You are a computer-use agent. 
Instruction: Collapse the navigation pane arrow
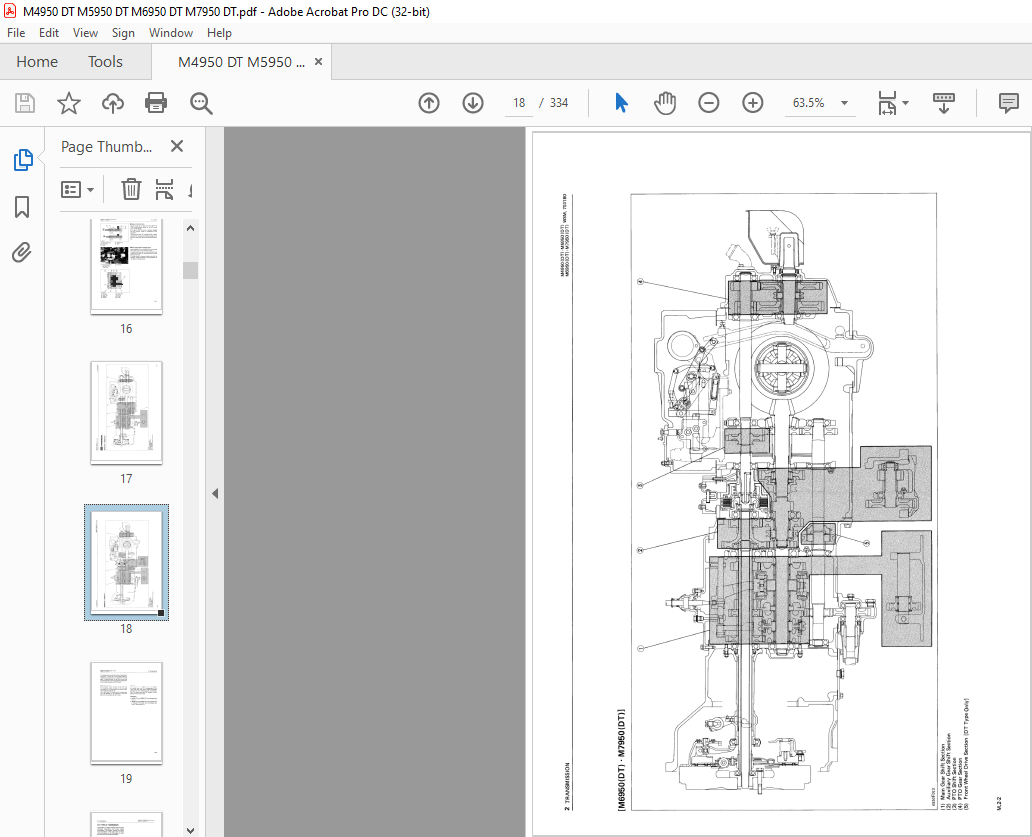pos(215,494)
